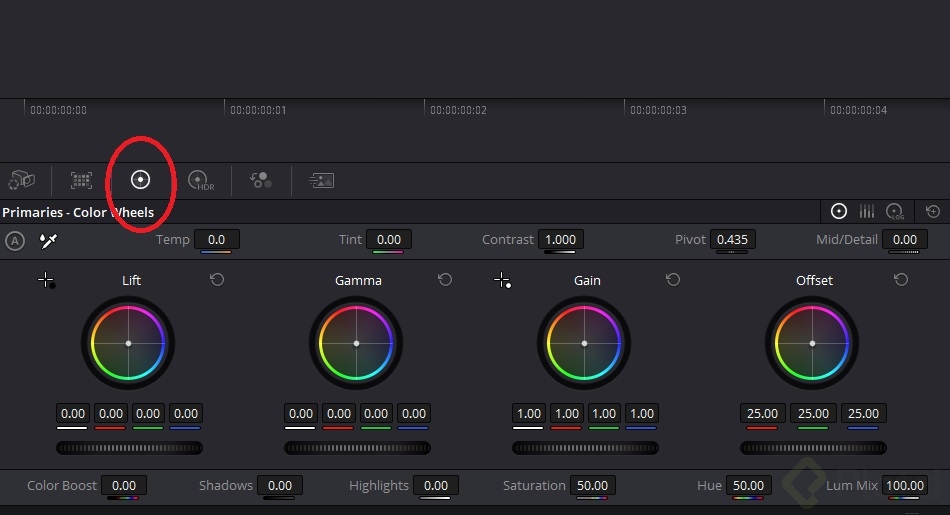Screen dimensions: 950x515
Task: Click the Lift master wheel slider
Action: [130, 448]
